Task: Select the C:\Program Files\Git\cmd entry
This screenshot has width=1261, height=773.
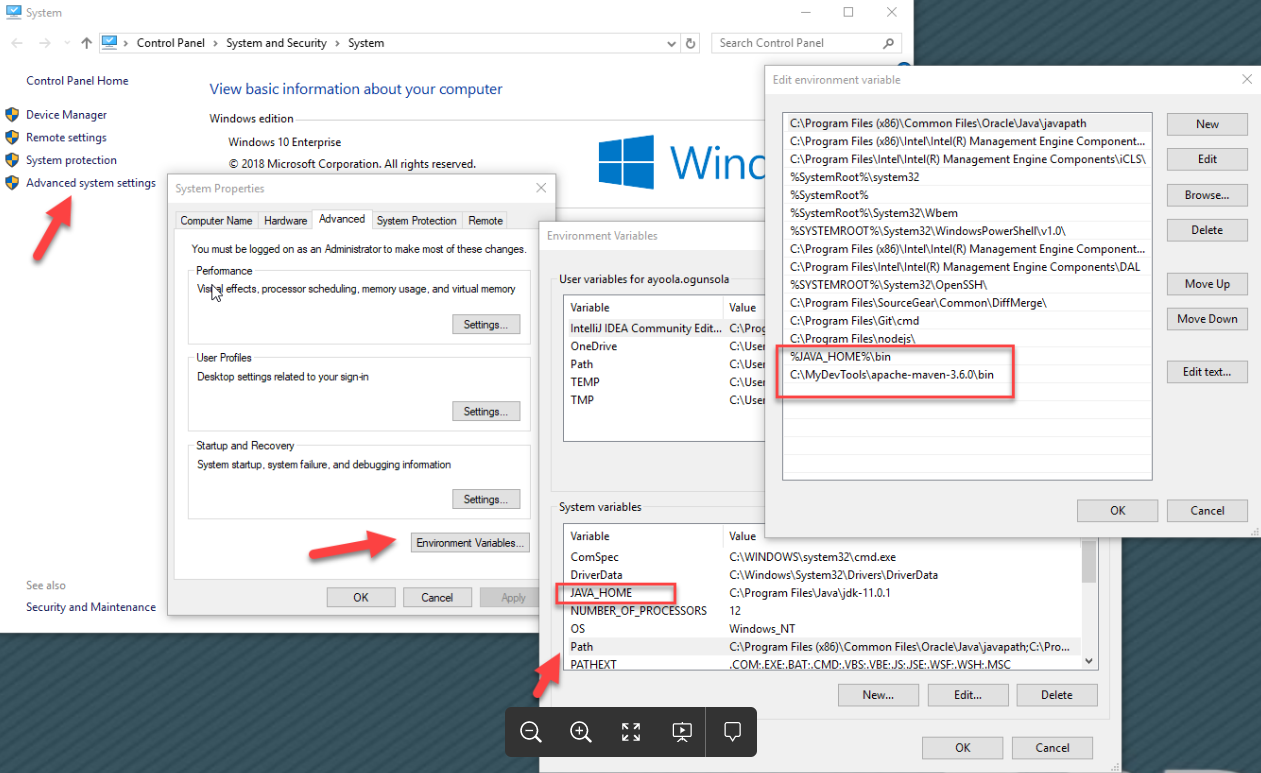Action: pyautogui.click(x=968, y=320)
